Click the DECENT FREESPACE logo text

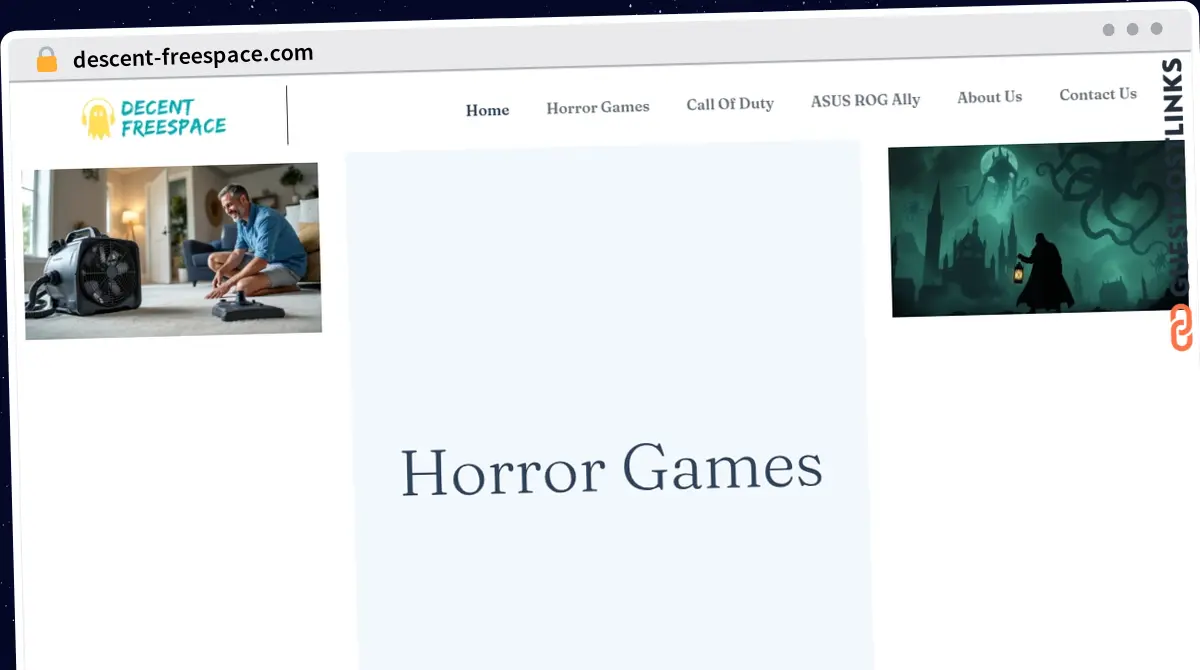click(x=173, y=118)
